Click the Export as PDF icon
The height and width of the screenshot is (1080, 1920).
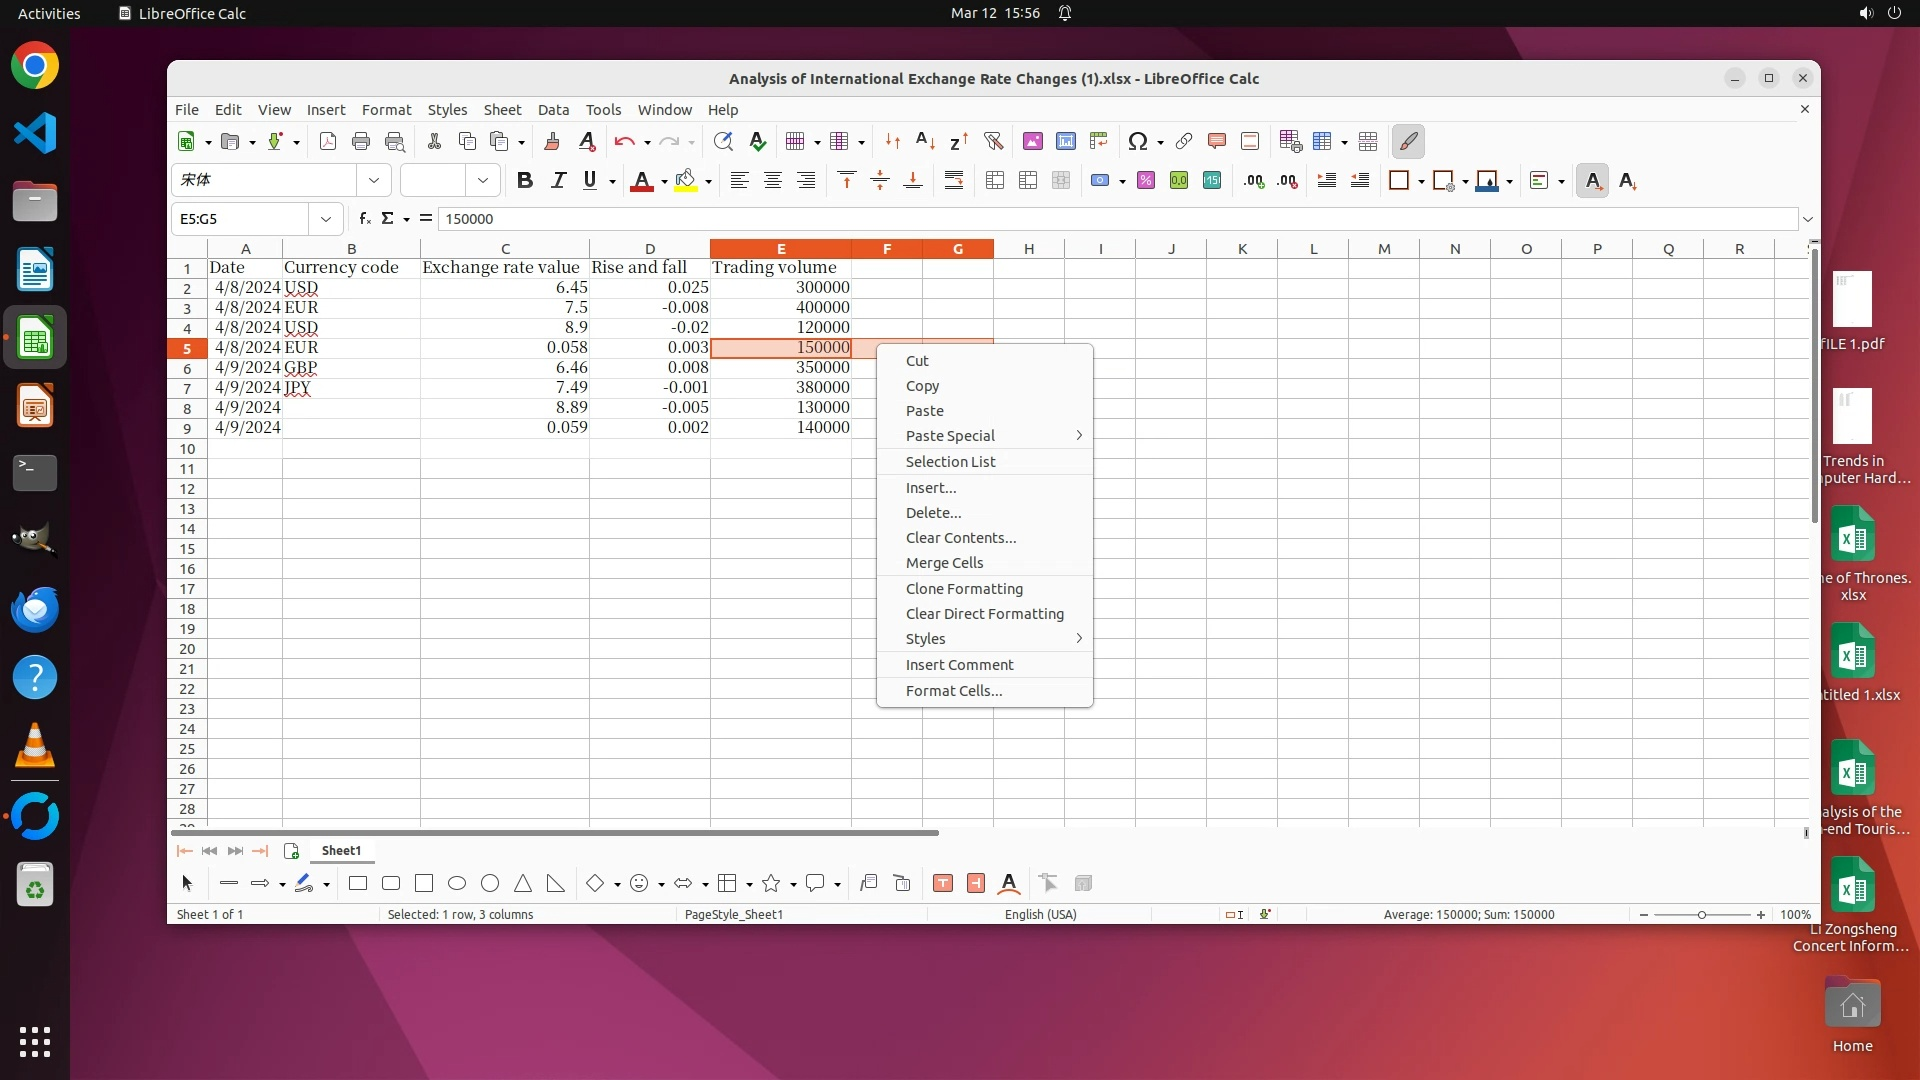click(328, 141)
